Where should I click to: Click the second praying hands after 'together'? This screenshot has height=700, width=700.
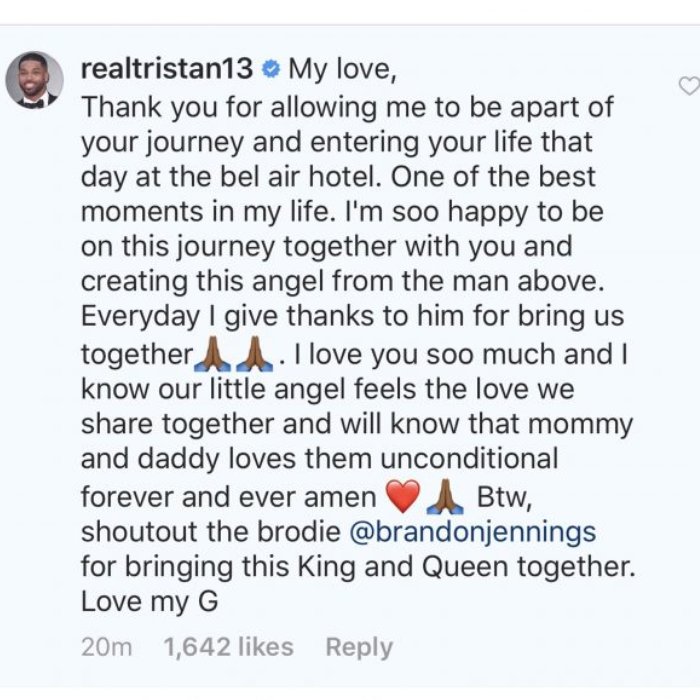254,354
